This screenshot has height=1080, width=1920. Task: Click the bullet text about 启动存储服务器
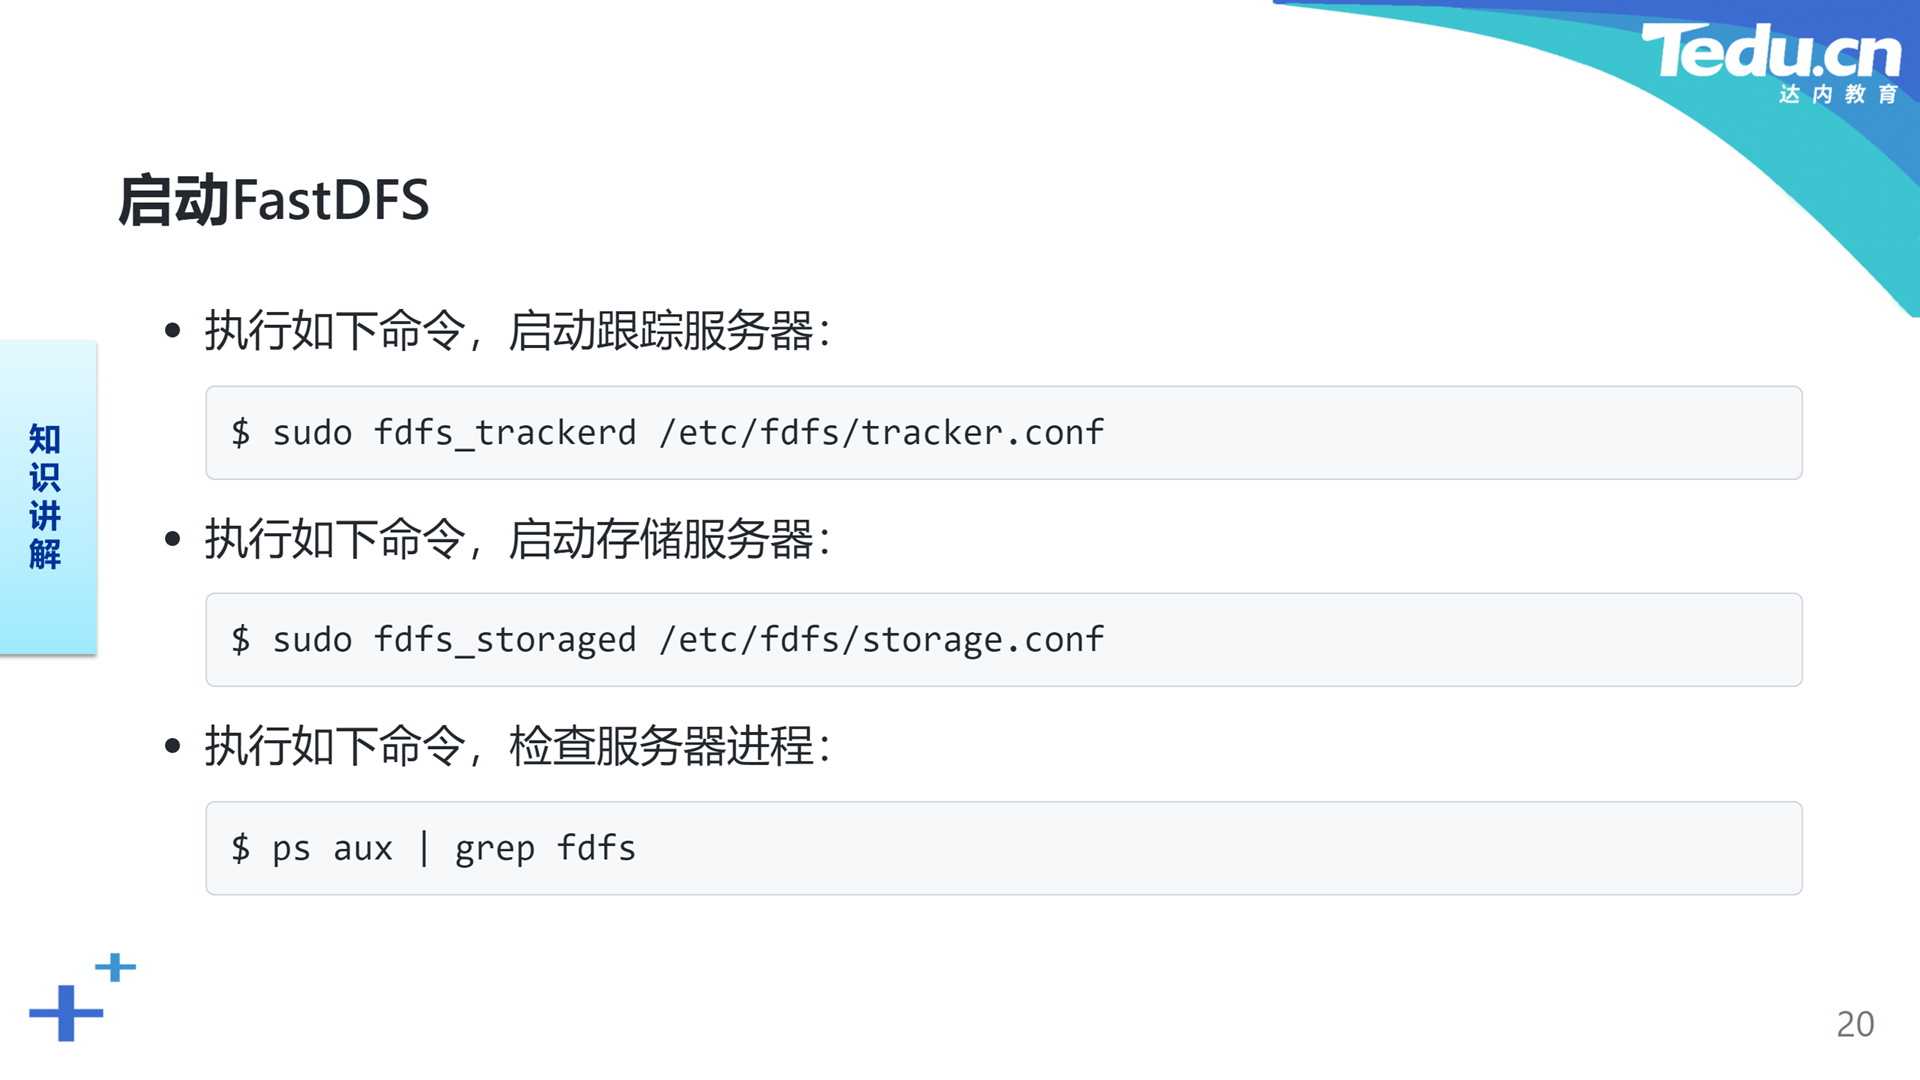point(518,539)
